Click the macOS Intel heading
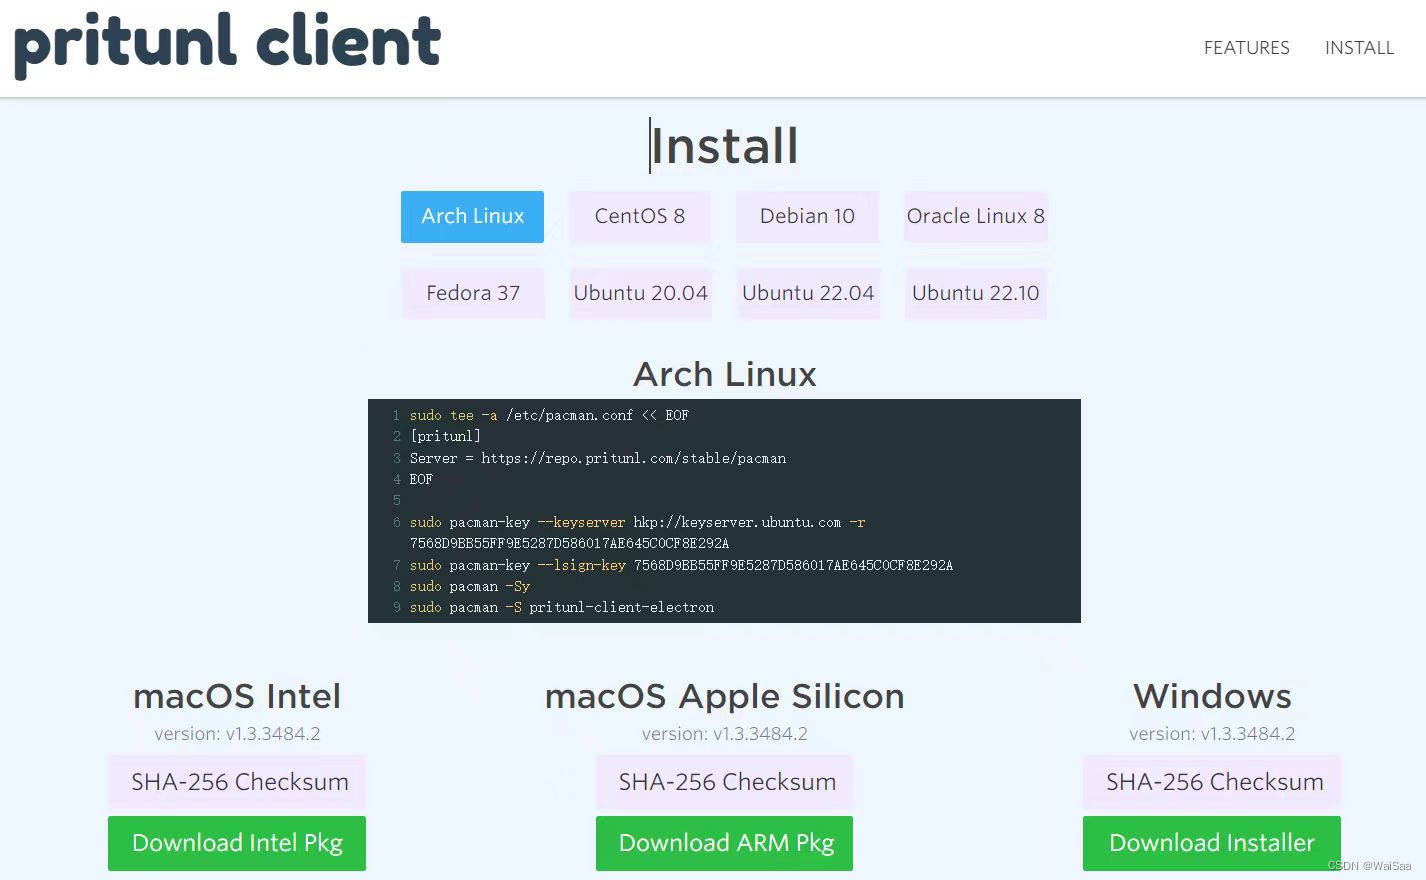 pos(237,696)
